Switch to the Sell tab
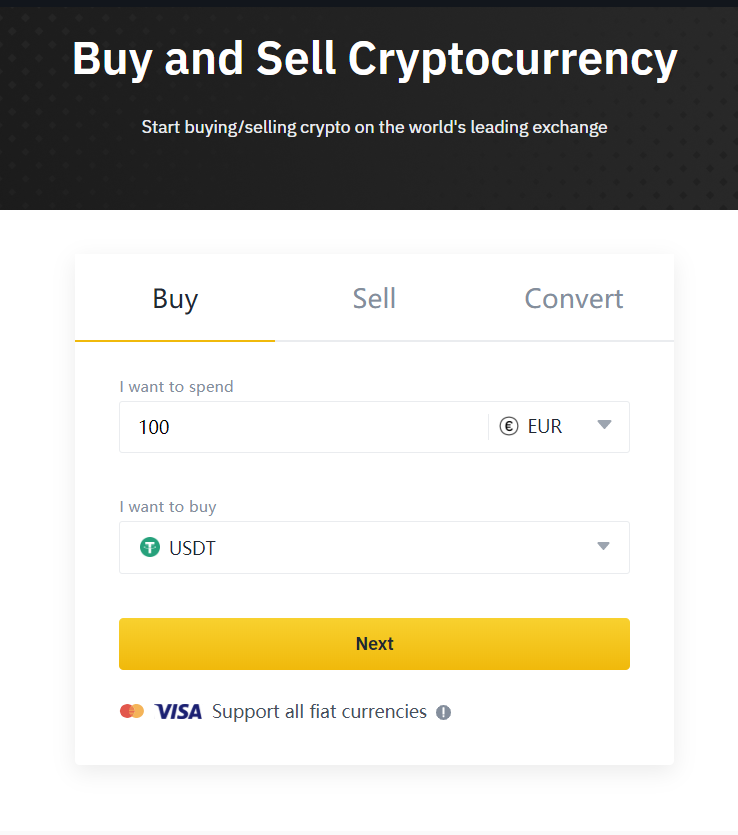The image size is (738, 835). [x=374, y=298]
